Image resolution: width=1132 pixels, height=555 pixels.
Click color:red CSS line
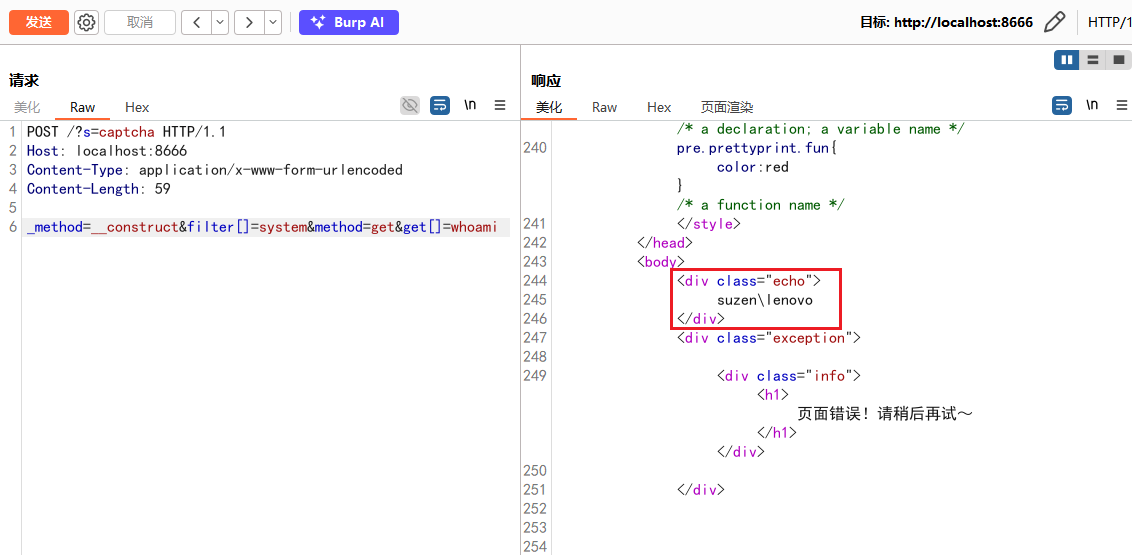pos(752,167)
